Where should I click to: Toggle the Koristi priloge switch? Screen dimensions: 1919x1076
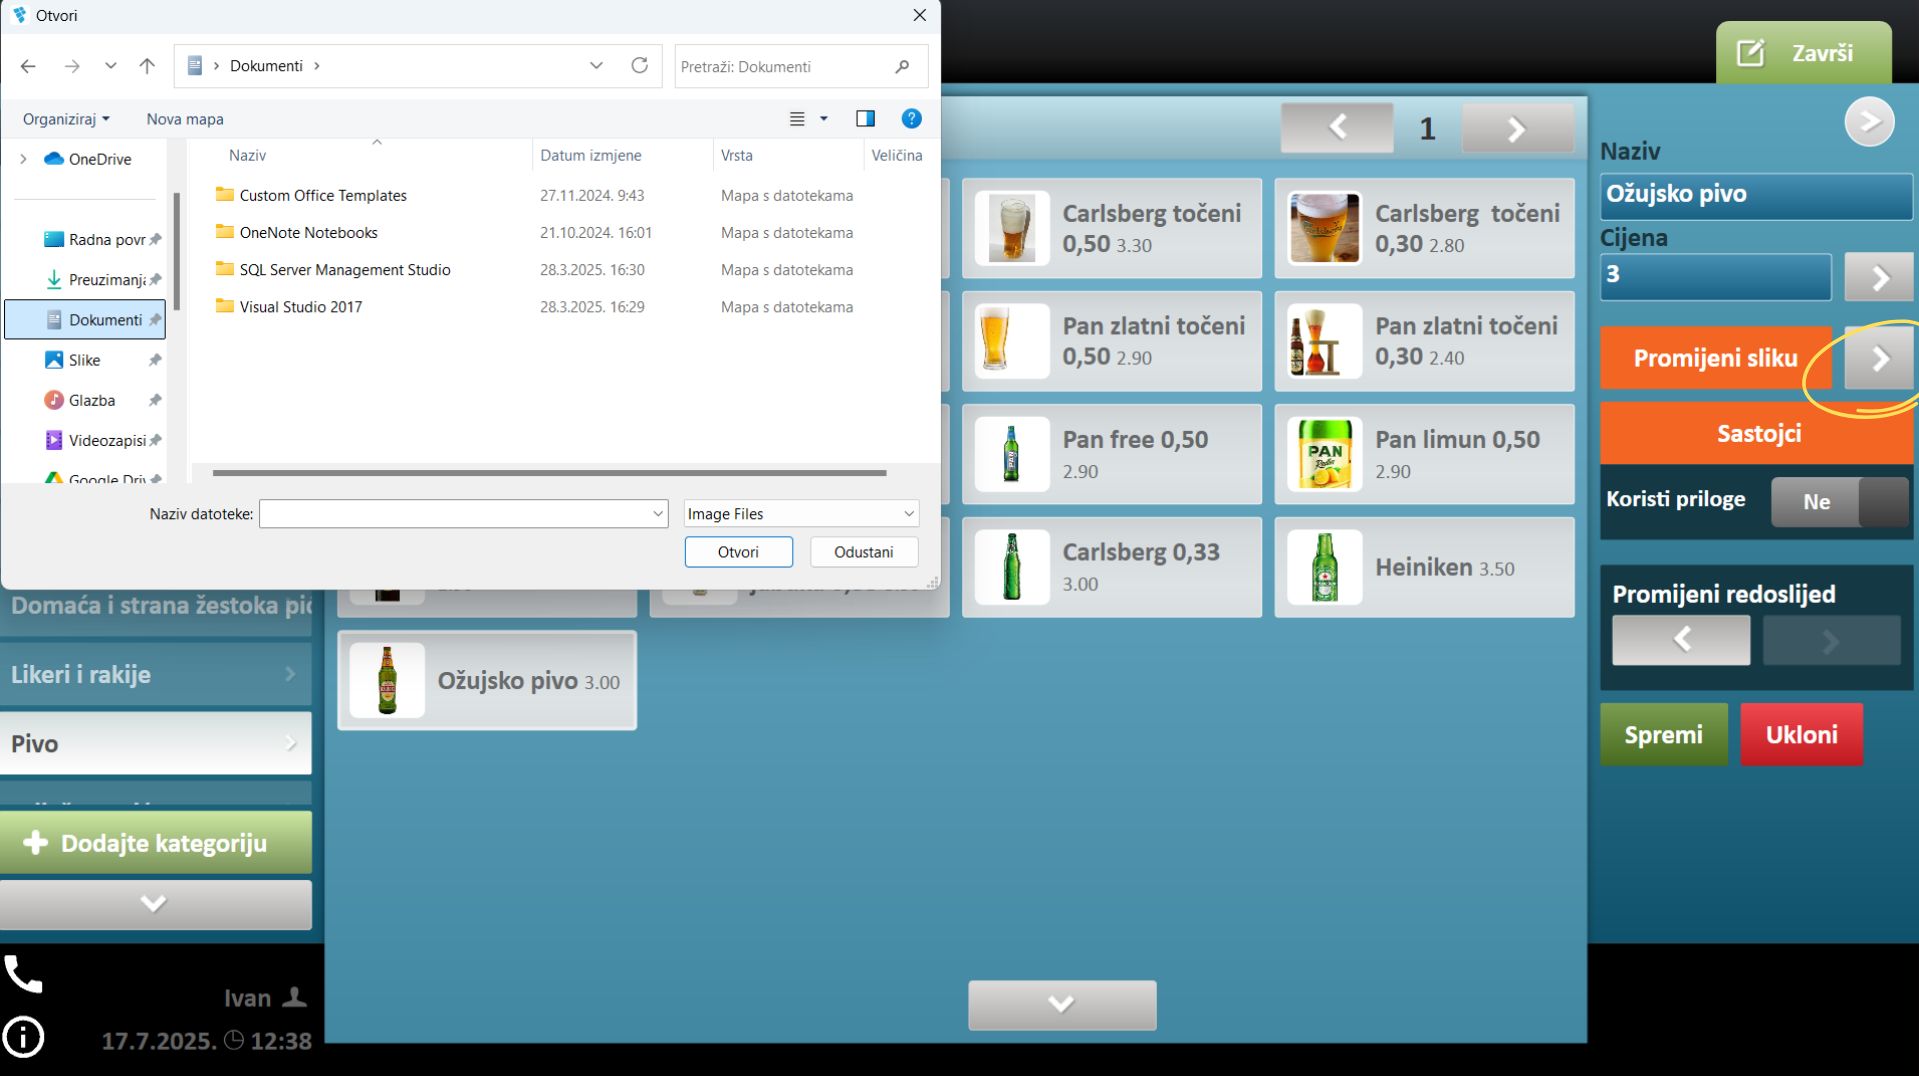pos(1839,501)
